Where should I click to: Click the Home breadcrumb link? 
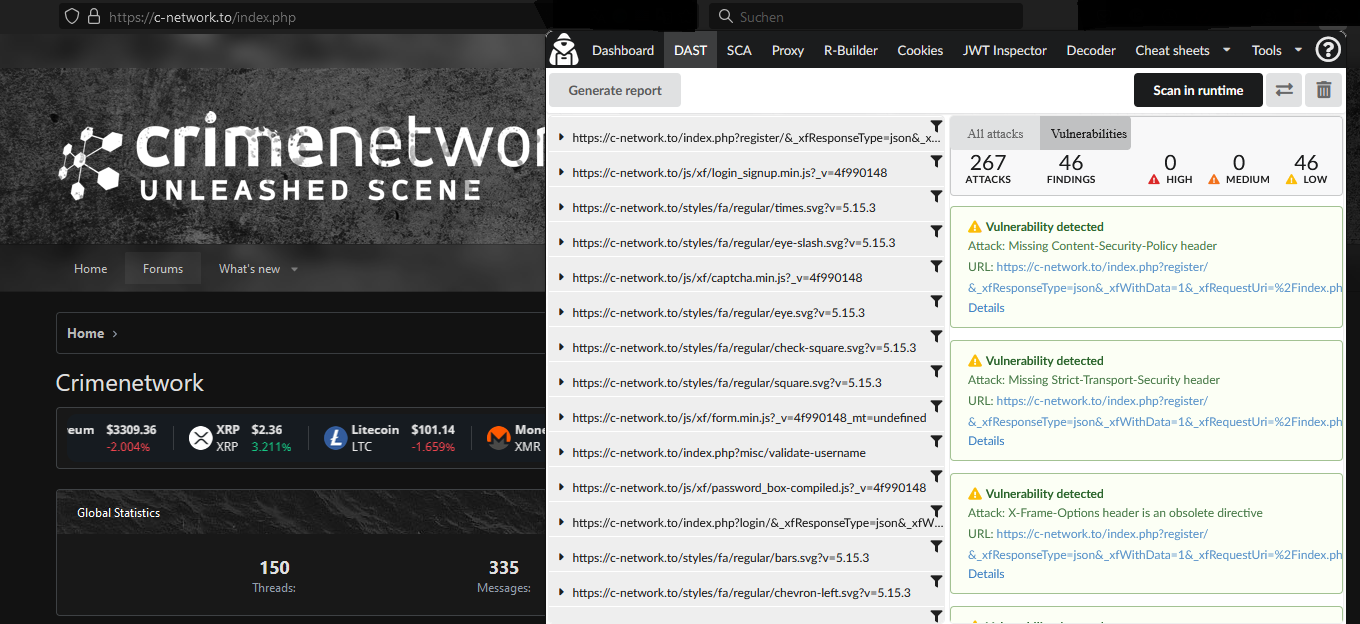tap(85, 333)
